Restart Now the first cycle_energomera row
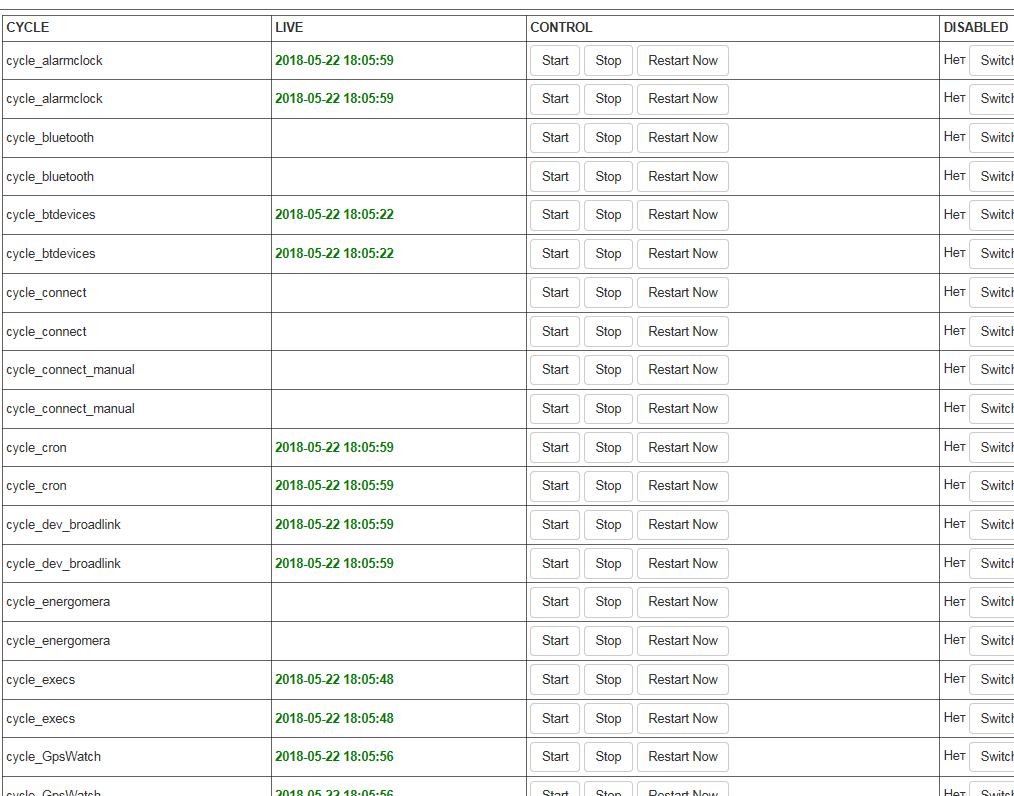The image size is (1014, 796). pos(682,602)
